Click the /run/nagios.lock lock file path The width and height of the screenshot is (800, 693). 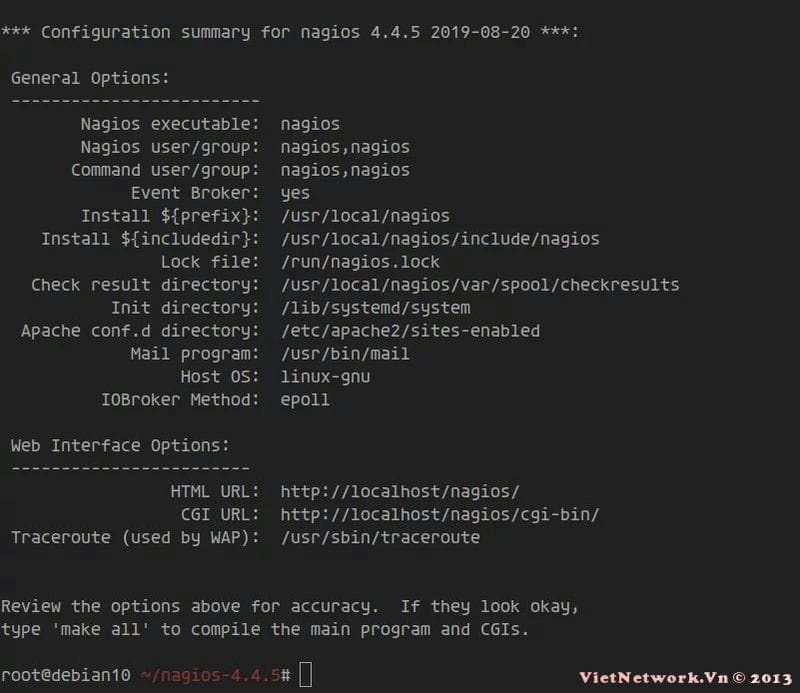coord(360,262)
